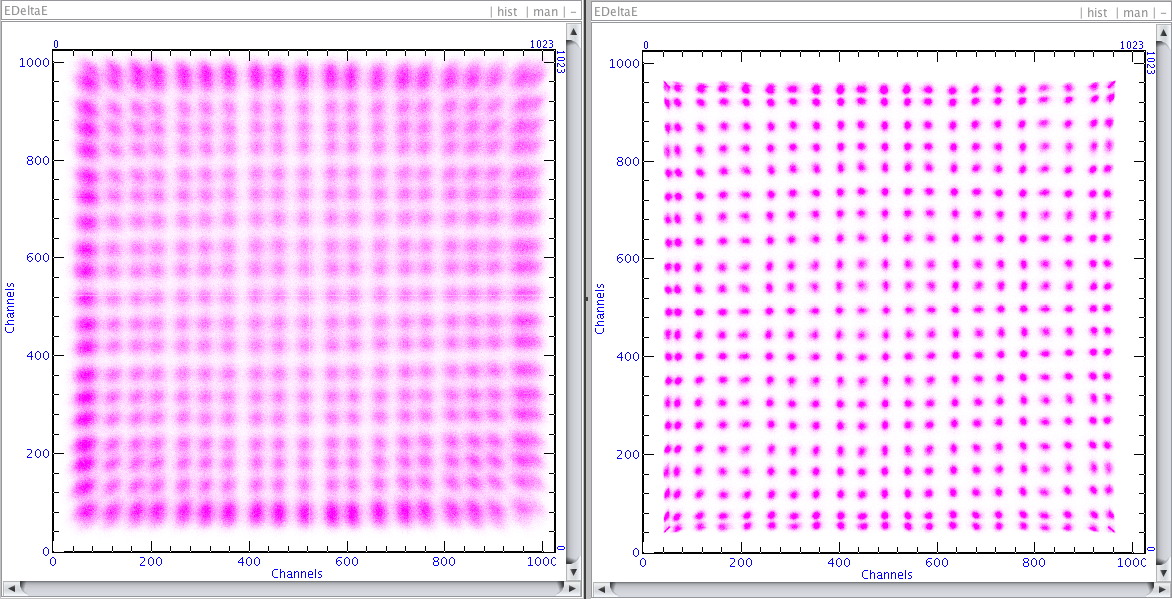Image resolution: width=1172 pixels, height=599 pixels.
Task: Click the 1023 tick label above the right histogram
Action: pos(1130,43)
